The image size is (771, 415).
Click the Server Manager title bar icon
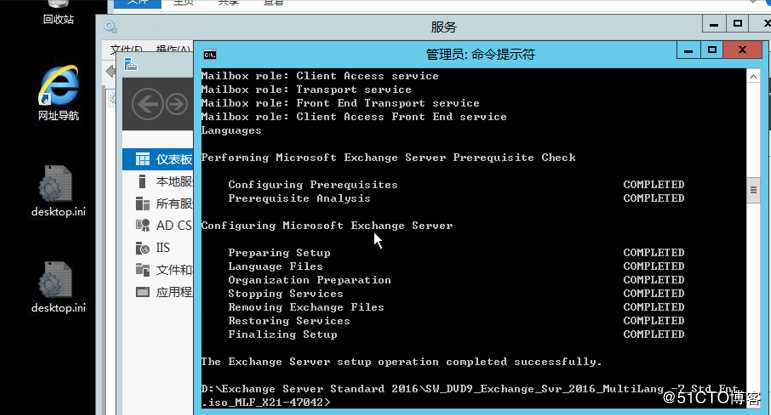click(x=130, y=64)
